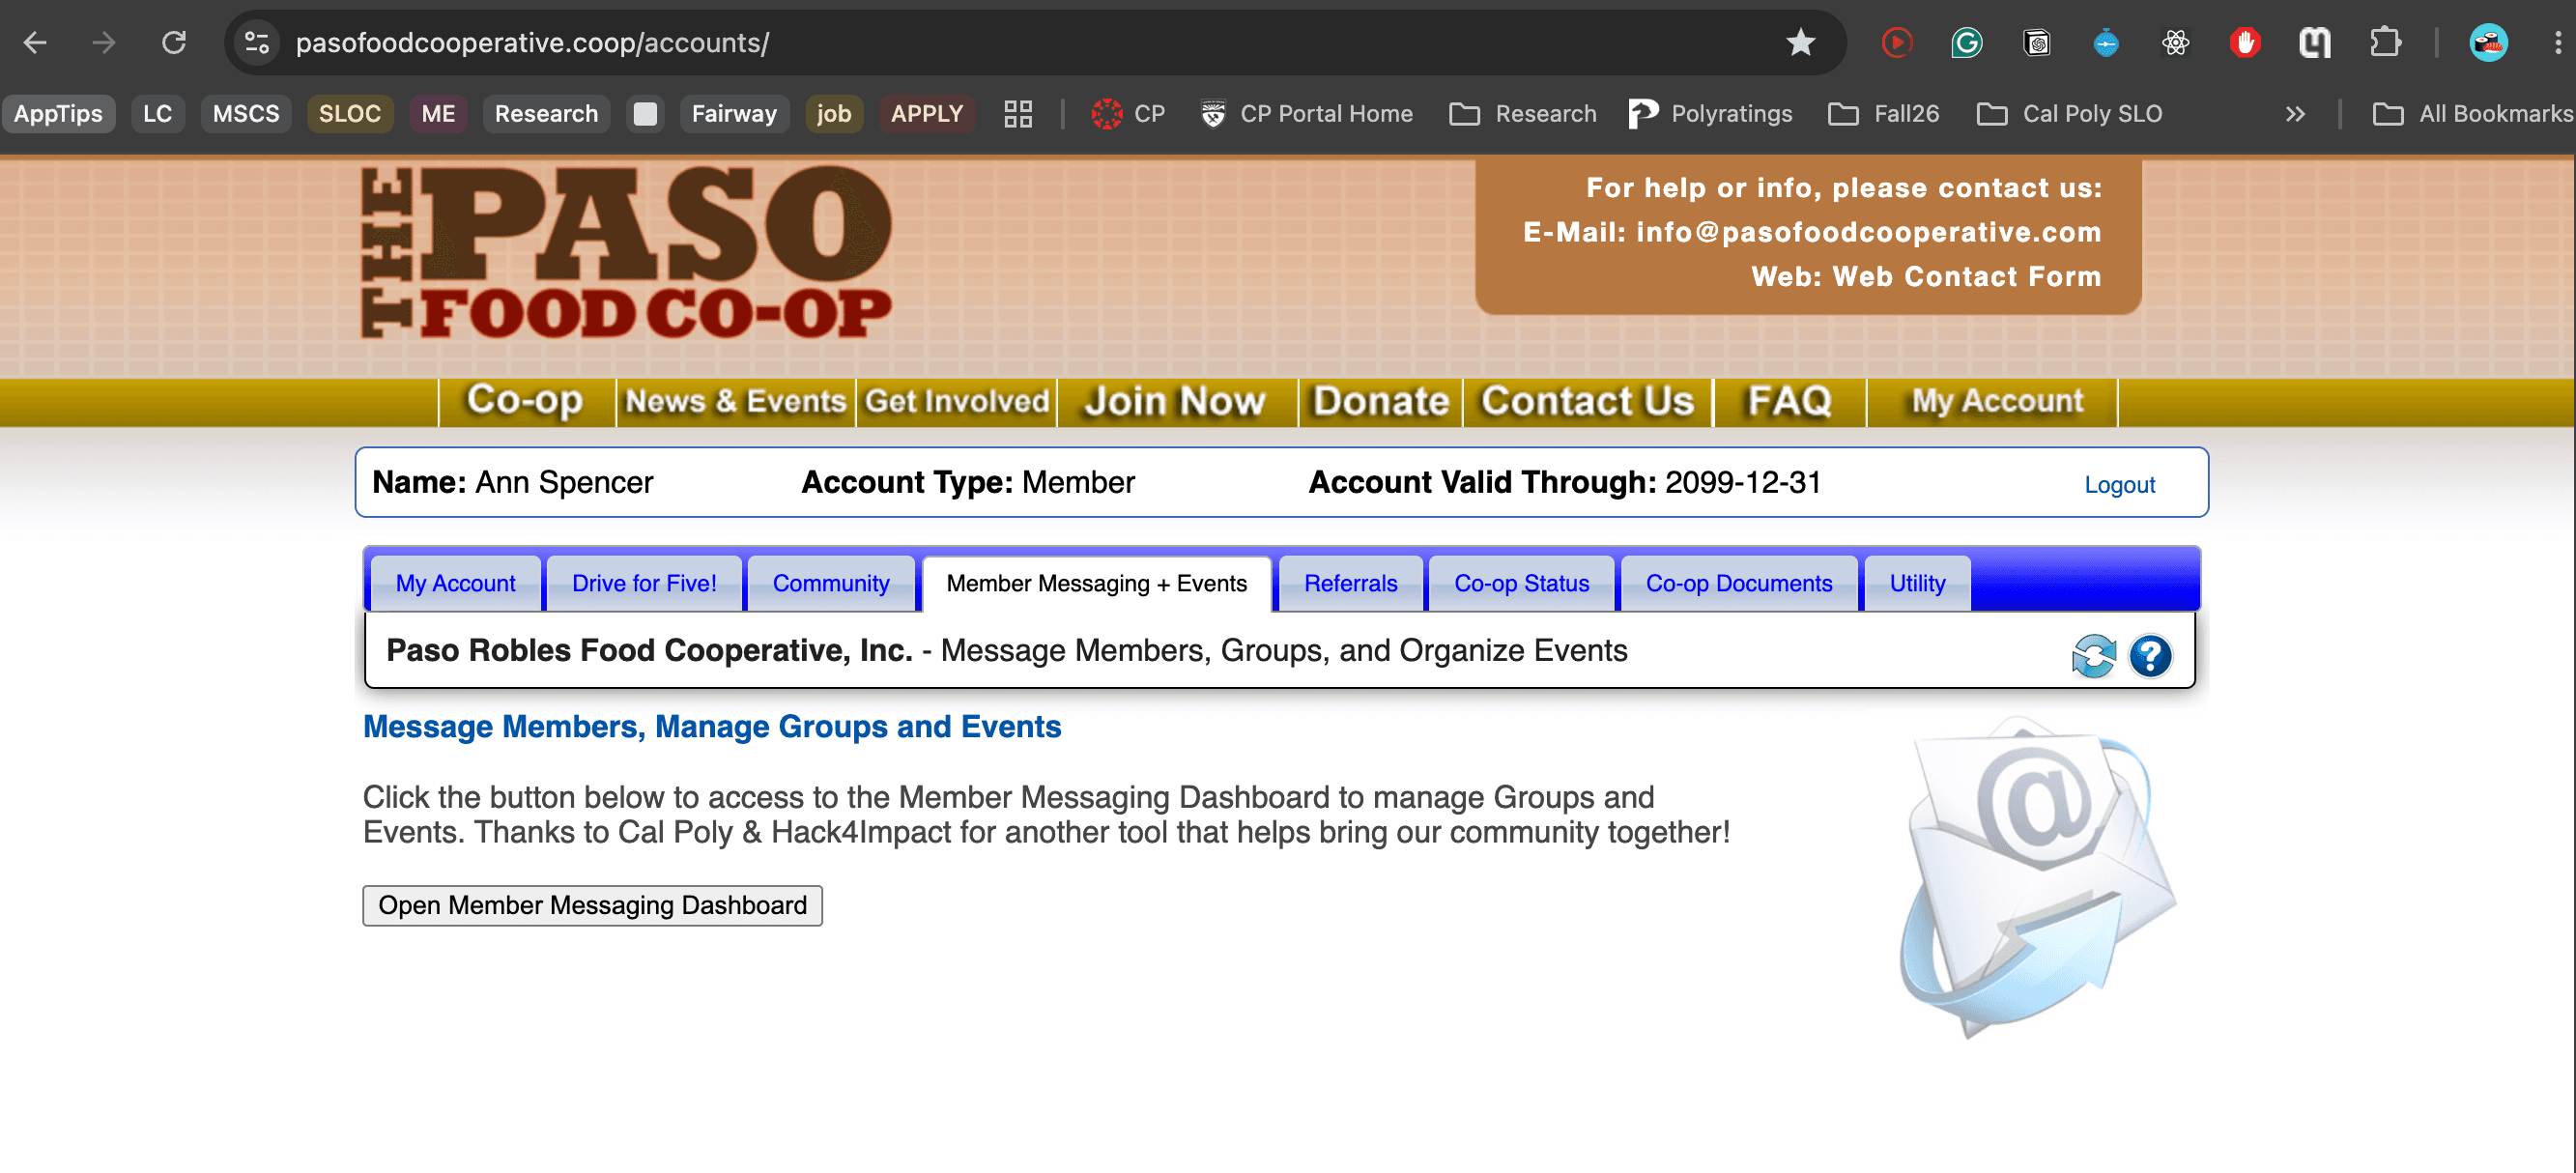Viewport: 2576px width, 1173px height.
Task: Open the blue question mark help icon
Action: tap(2149, 656)
